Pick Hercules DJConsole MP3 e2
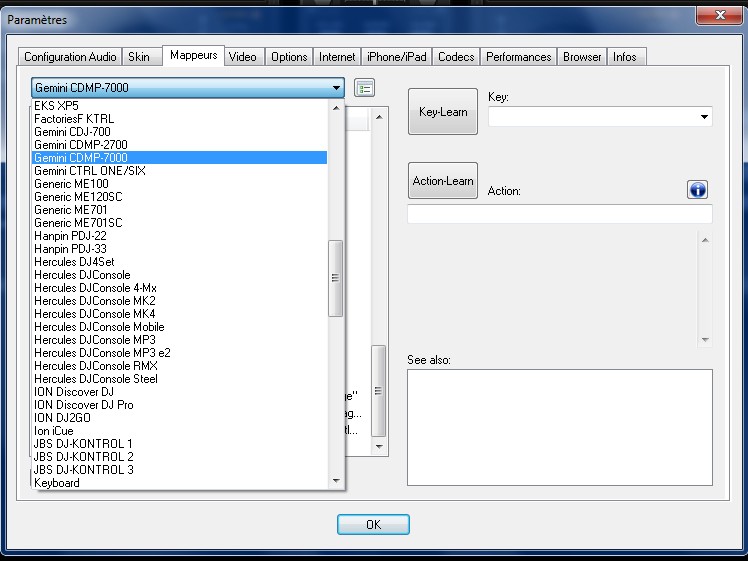 click(179, 353)
